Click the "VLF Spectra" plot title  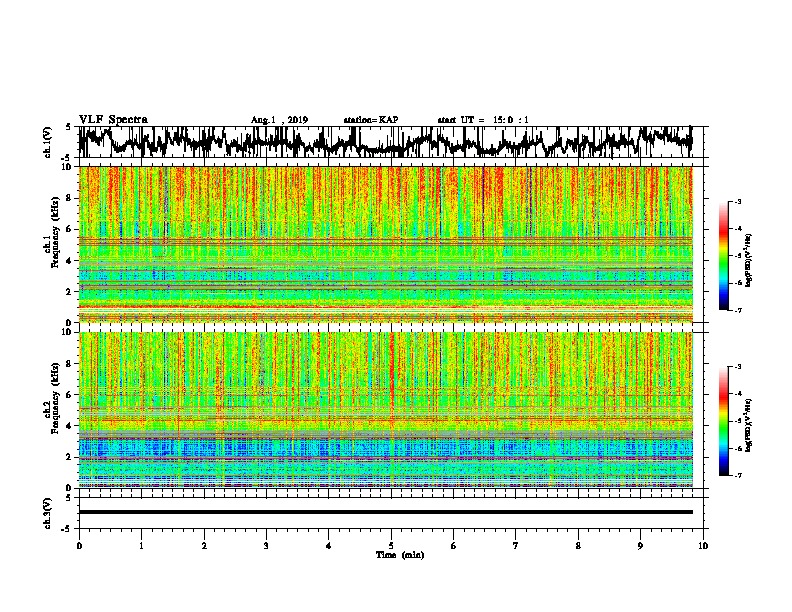point(113,120)
